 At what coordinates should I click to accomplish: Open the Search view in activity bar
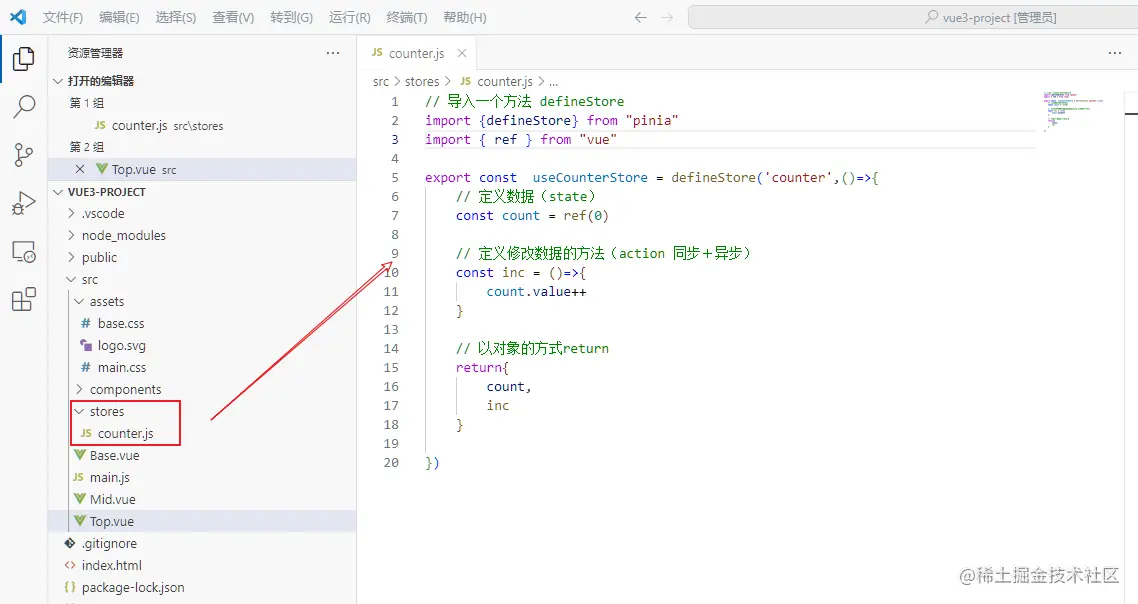coord(23,107)
